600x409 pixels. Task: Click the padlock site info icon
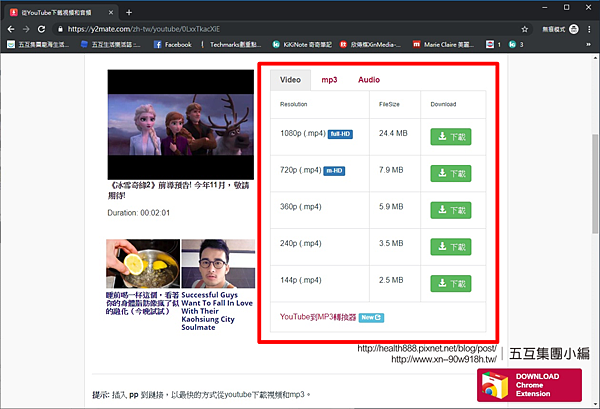pos(60,29)
